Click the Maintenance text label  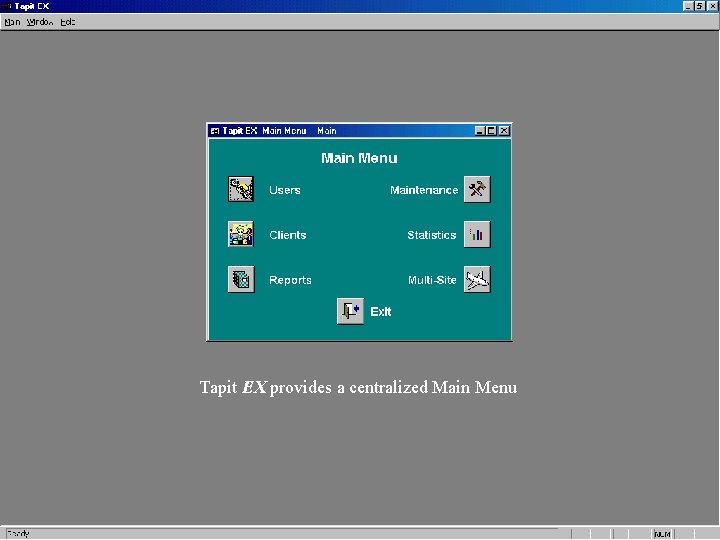pos(424,190)
